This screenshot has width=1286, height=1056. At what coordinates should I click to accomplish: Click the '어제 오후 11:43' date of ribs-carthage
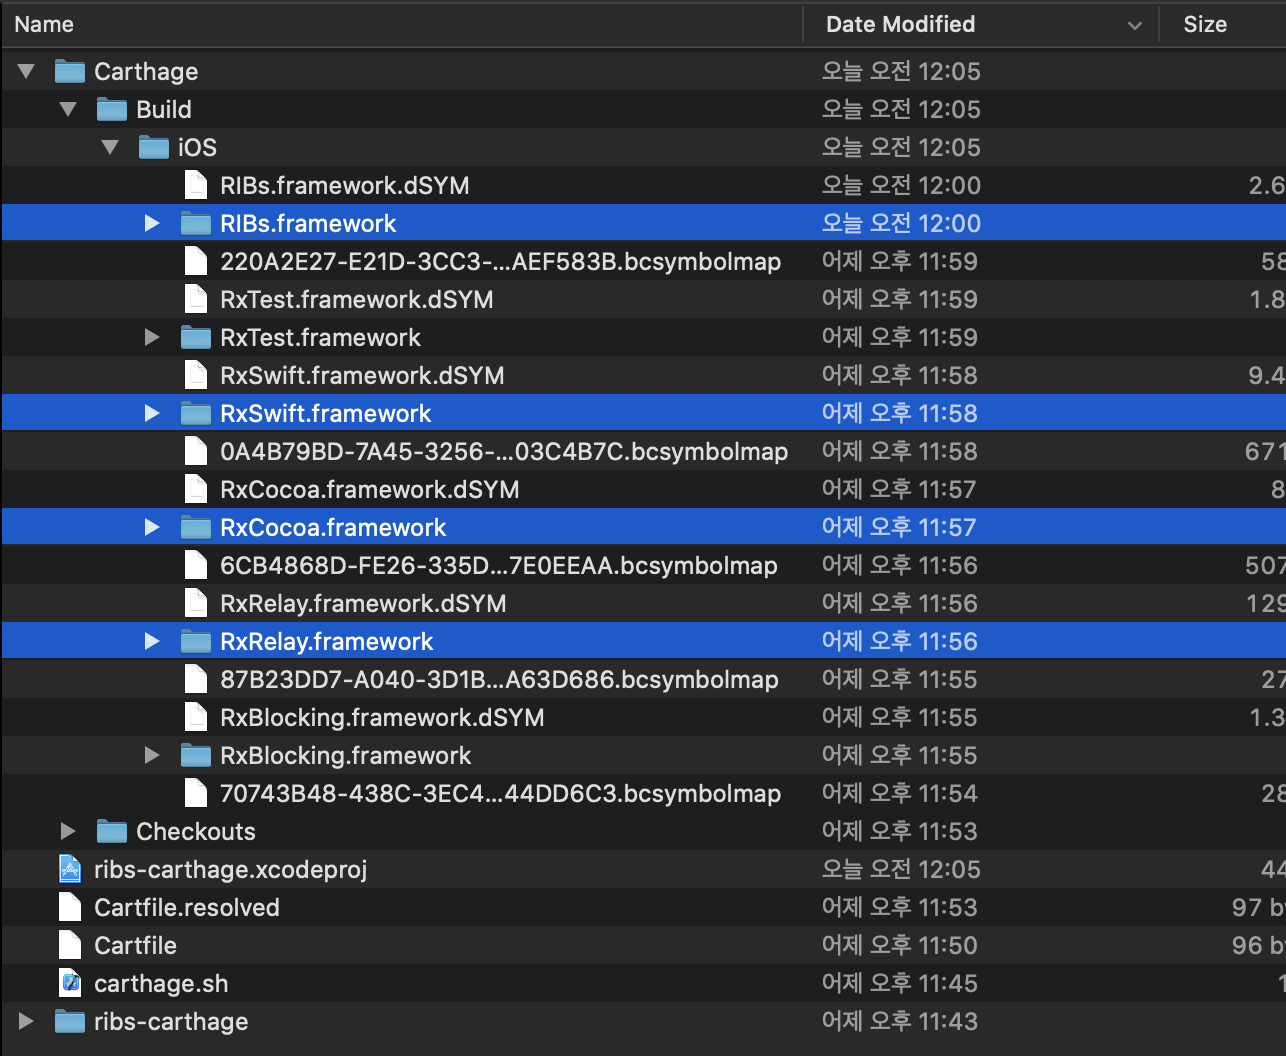coord(900,1021)
